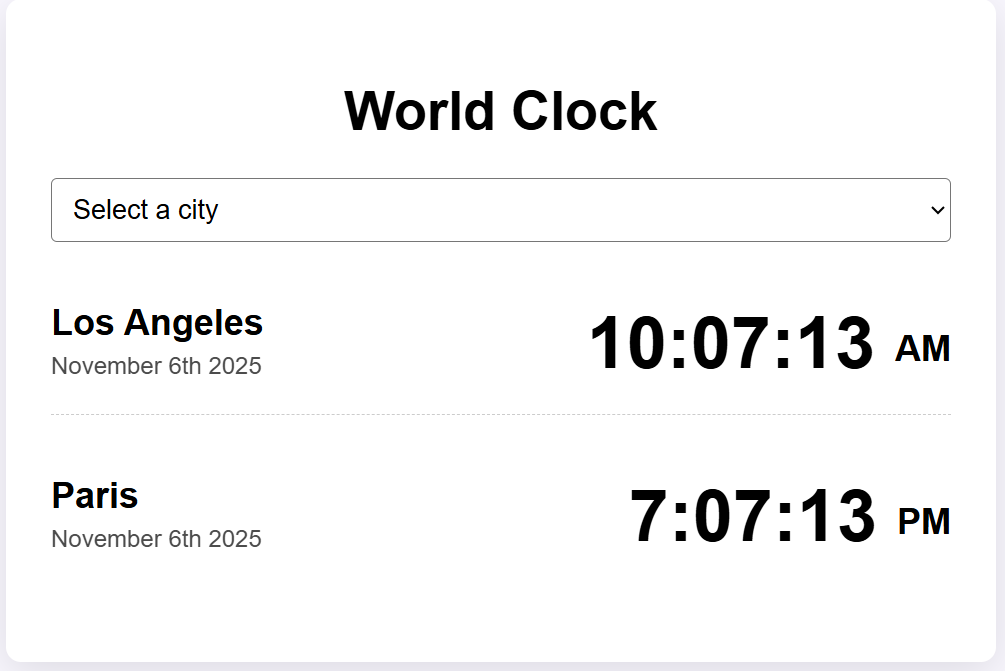1005x671 pixels.
Task: Click the dropdown chevron arrow
Action: coord(937,210)
